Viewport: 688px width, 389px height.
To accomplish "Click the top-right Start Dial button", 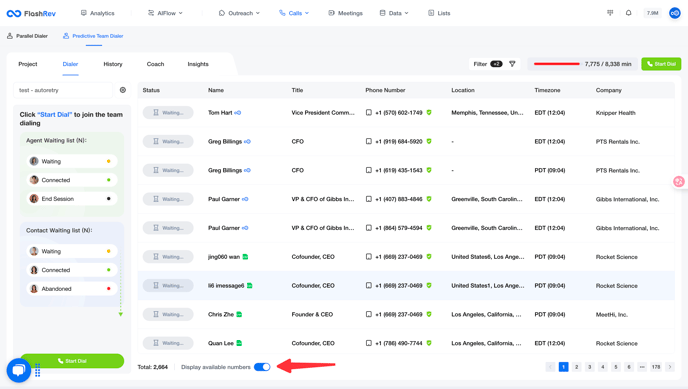I will tap(661, 64).
